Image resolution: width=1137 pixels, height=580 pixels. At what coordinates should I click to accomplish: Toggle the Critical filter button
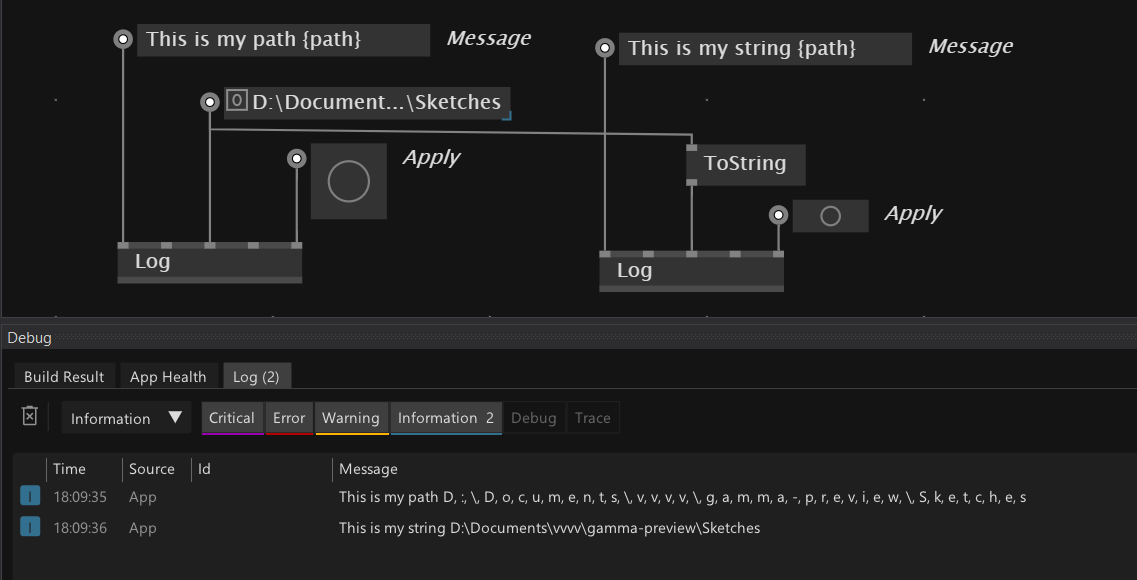click(232, 418)
